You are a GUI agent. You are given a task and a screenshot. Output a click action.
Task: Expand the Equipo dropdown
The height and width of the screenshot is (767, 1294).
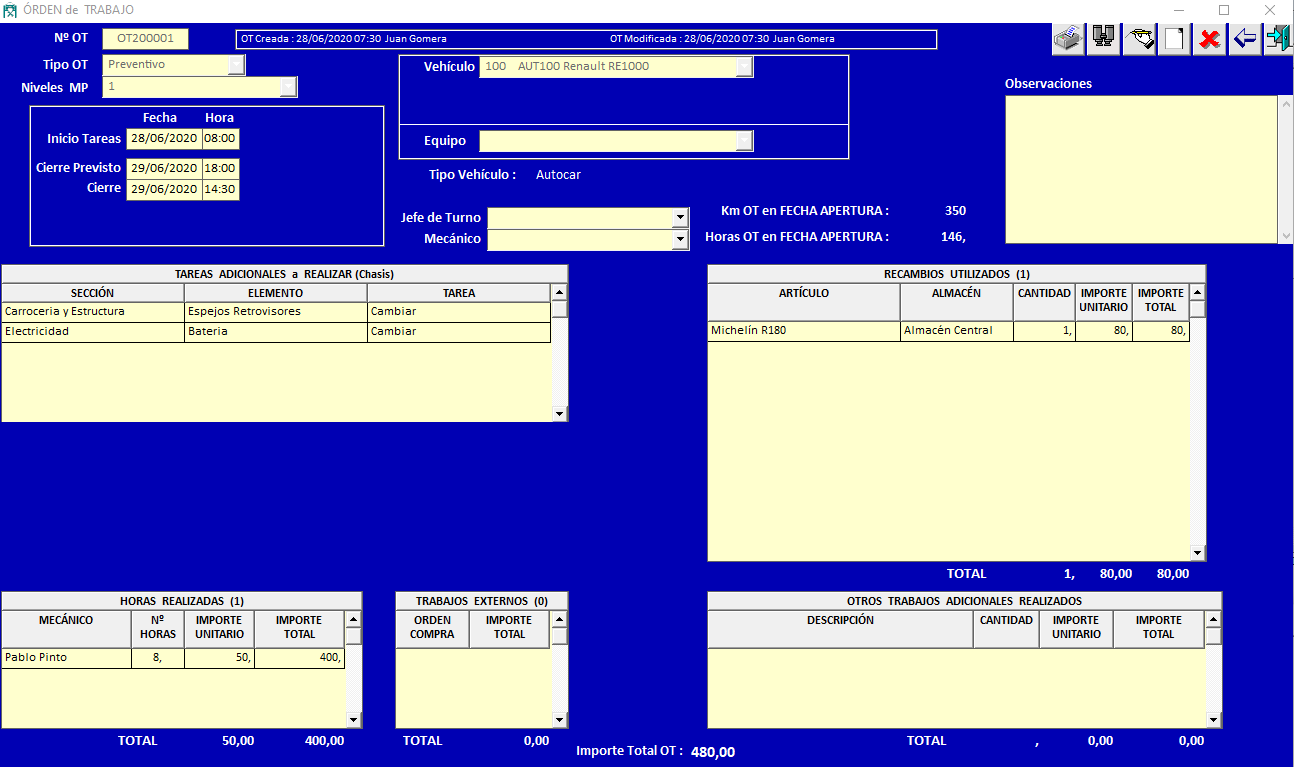[x=744, y=141]
